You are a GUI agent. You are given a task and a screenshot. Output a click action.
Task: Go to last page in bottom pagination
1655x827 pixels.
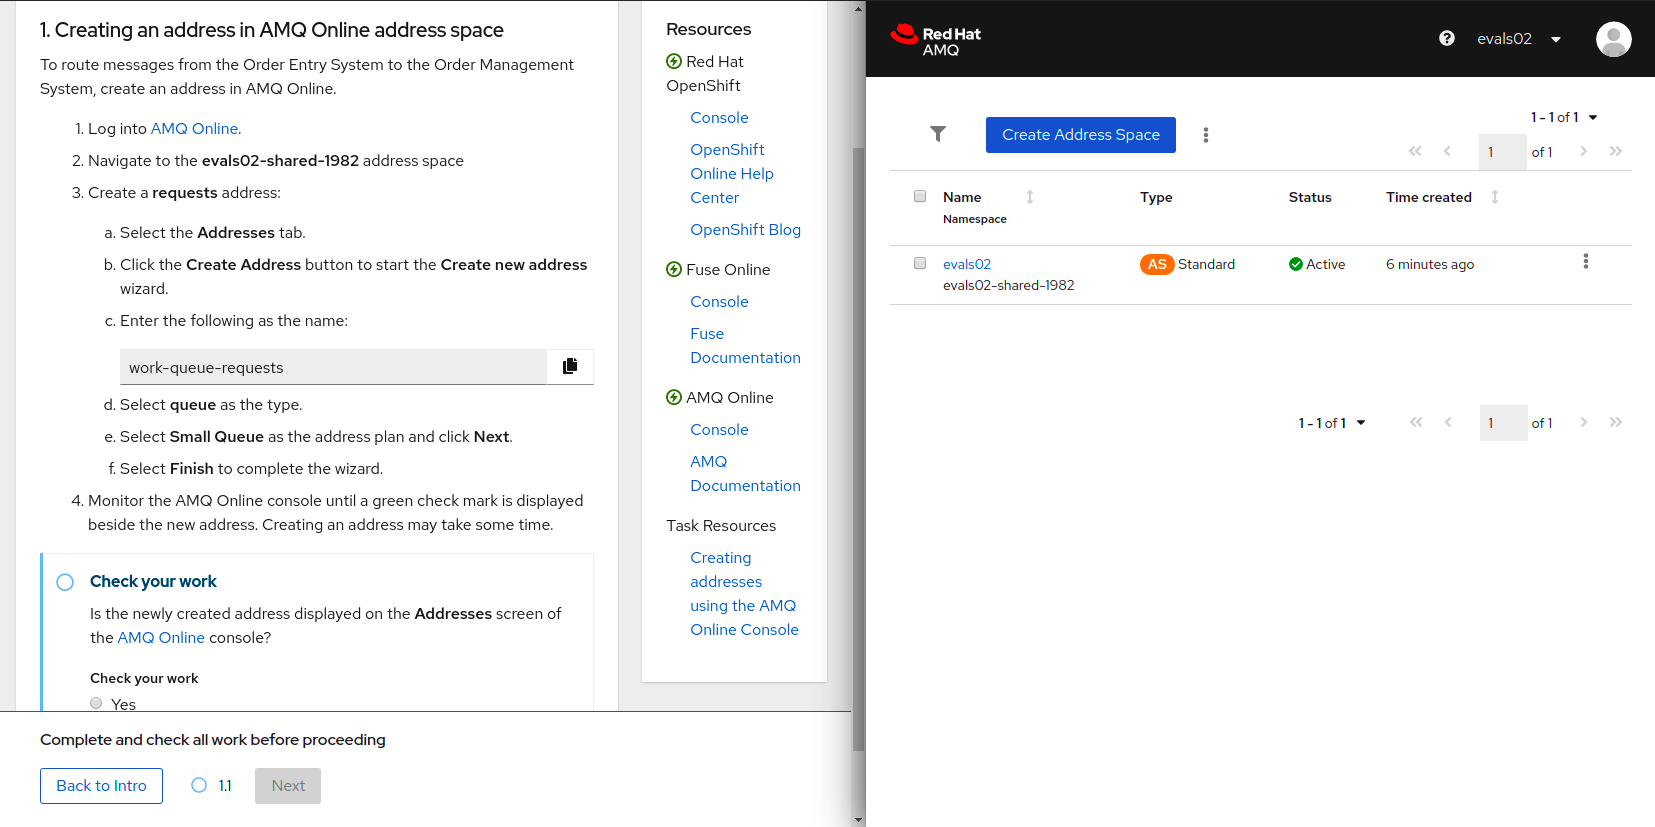tap(1616, 422)
